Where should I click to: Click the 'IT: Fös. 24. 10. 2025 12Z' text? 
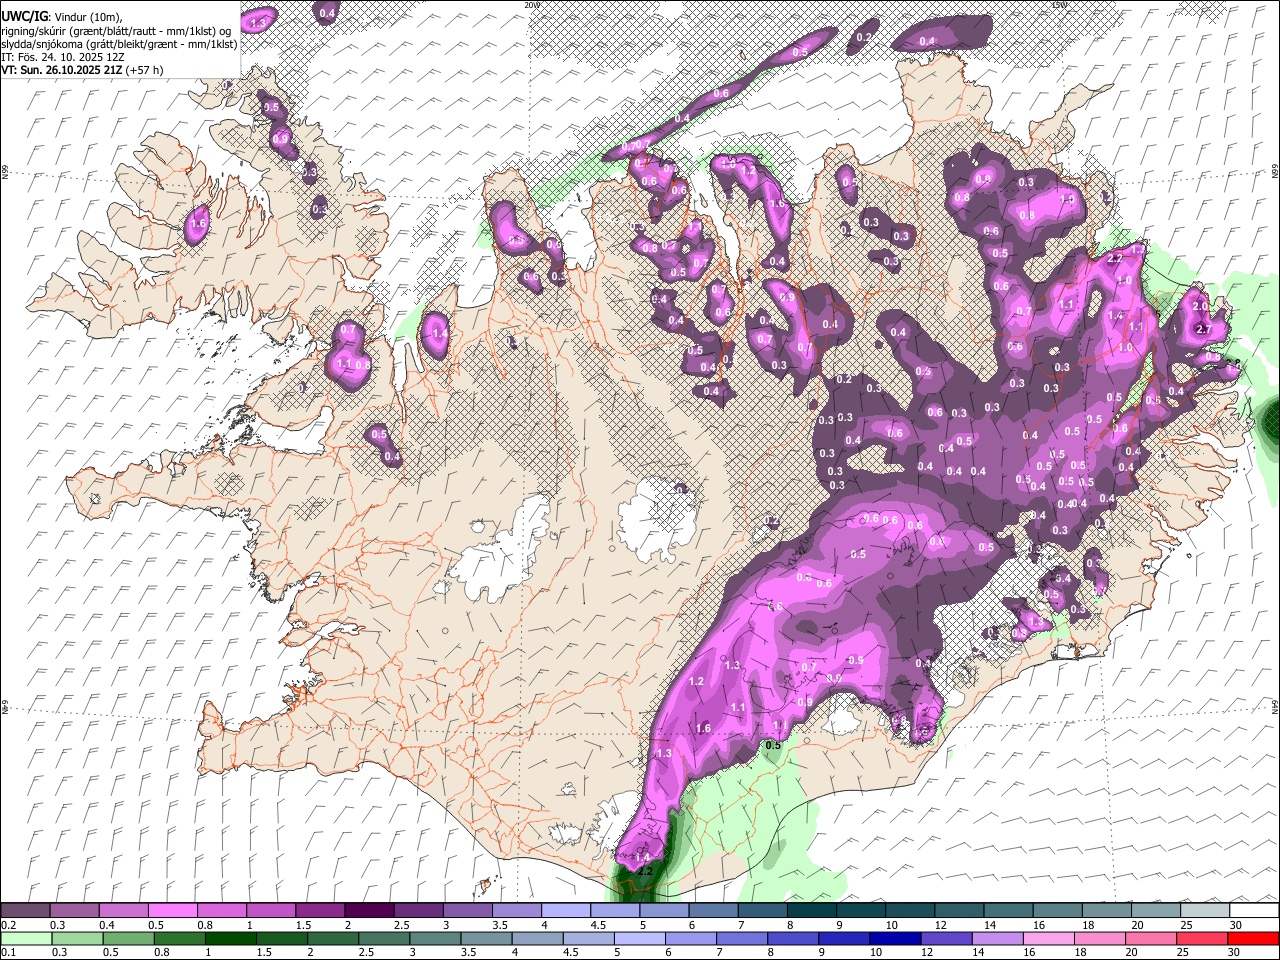(63, 57)
